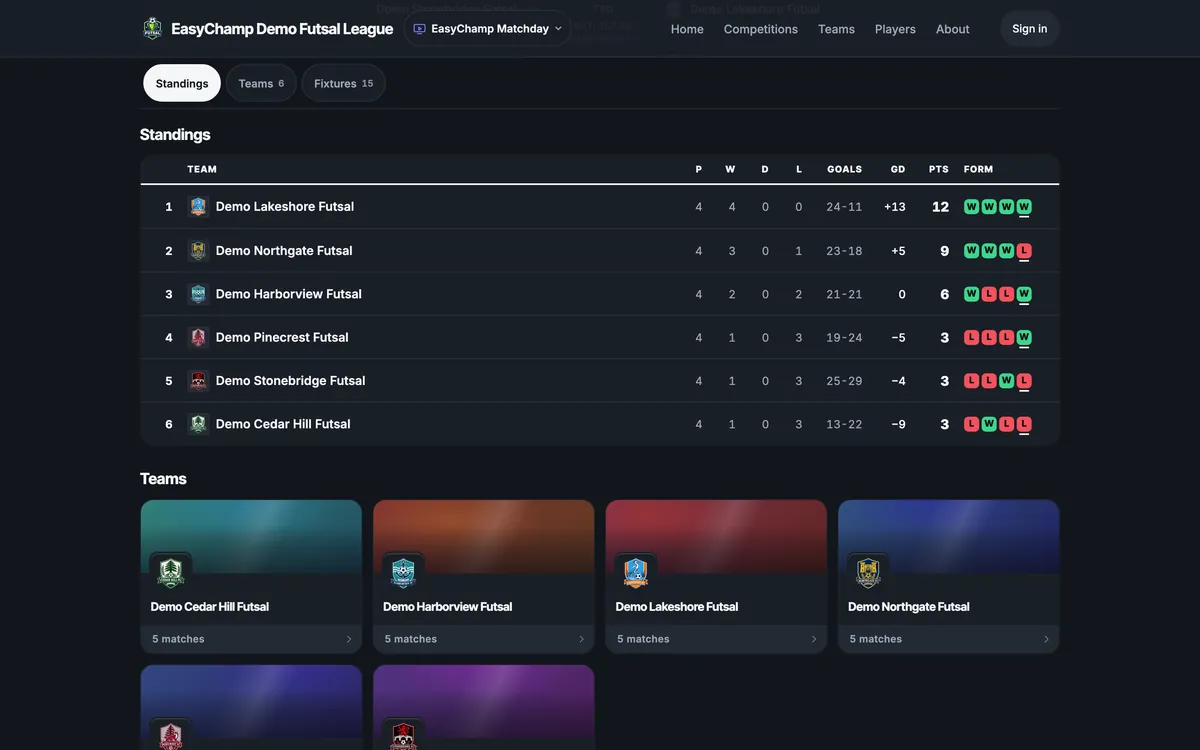This screenshot has width=1200, height=750.
Task: Click the EasyChamp Demo Futsal League title
Action: 282,29
